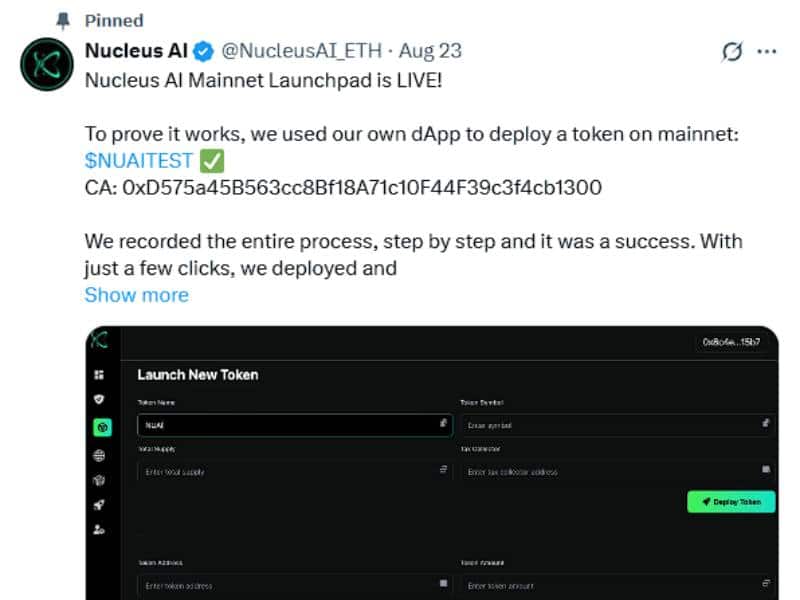Click the globe icon in sidebar

coord(100,455)
